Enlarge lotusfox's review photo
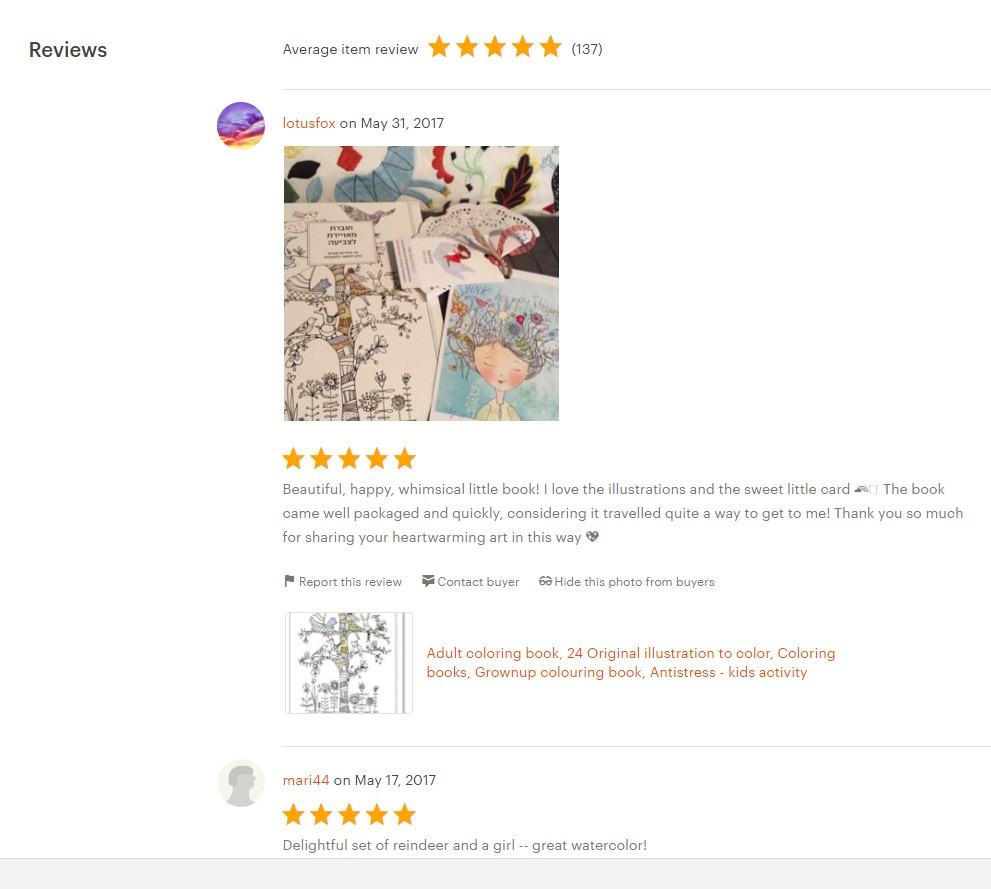991x889 pixels. point(422,283)
